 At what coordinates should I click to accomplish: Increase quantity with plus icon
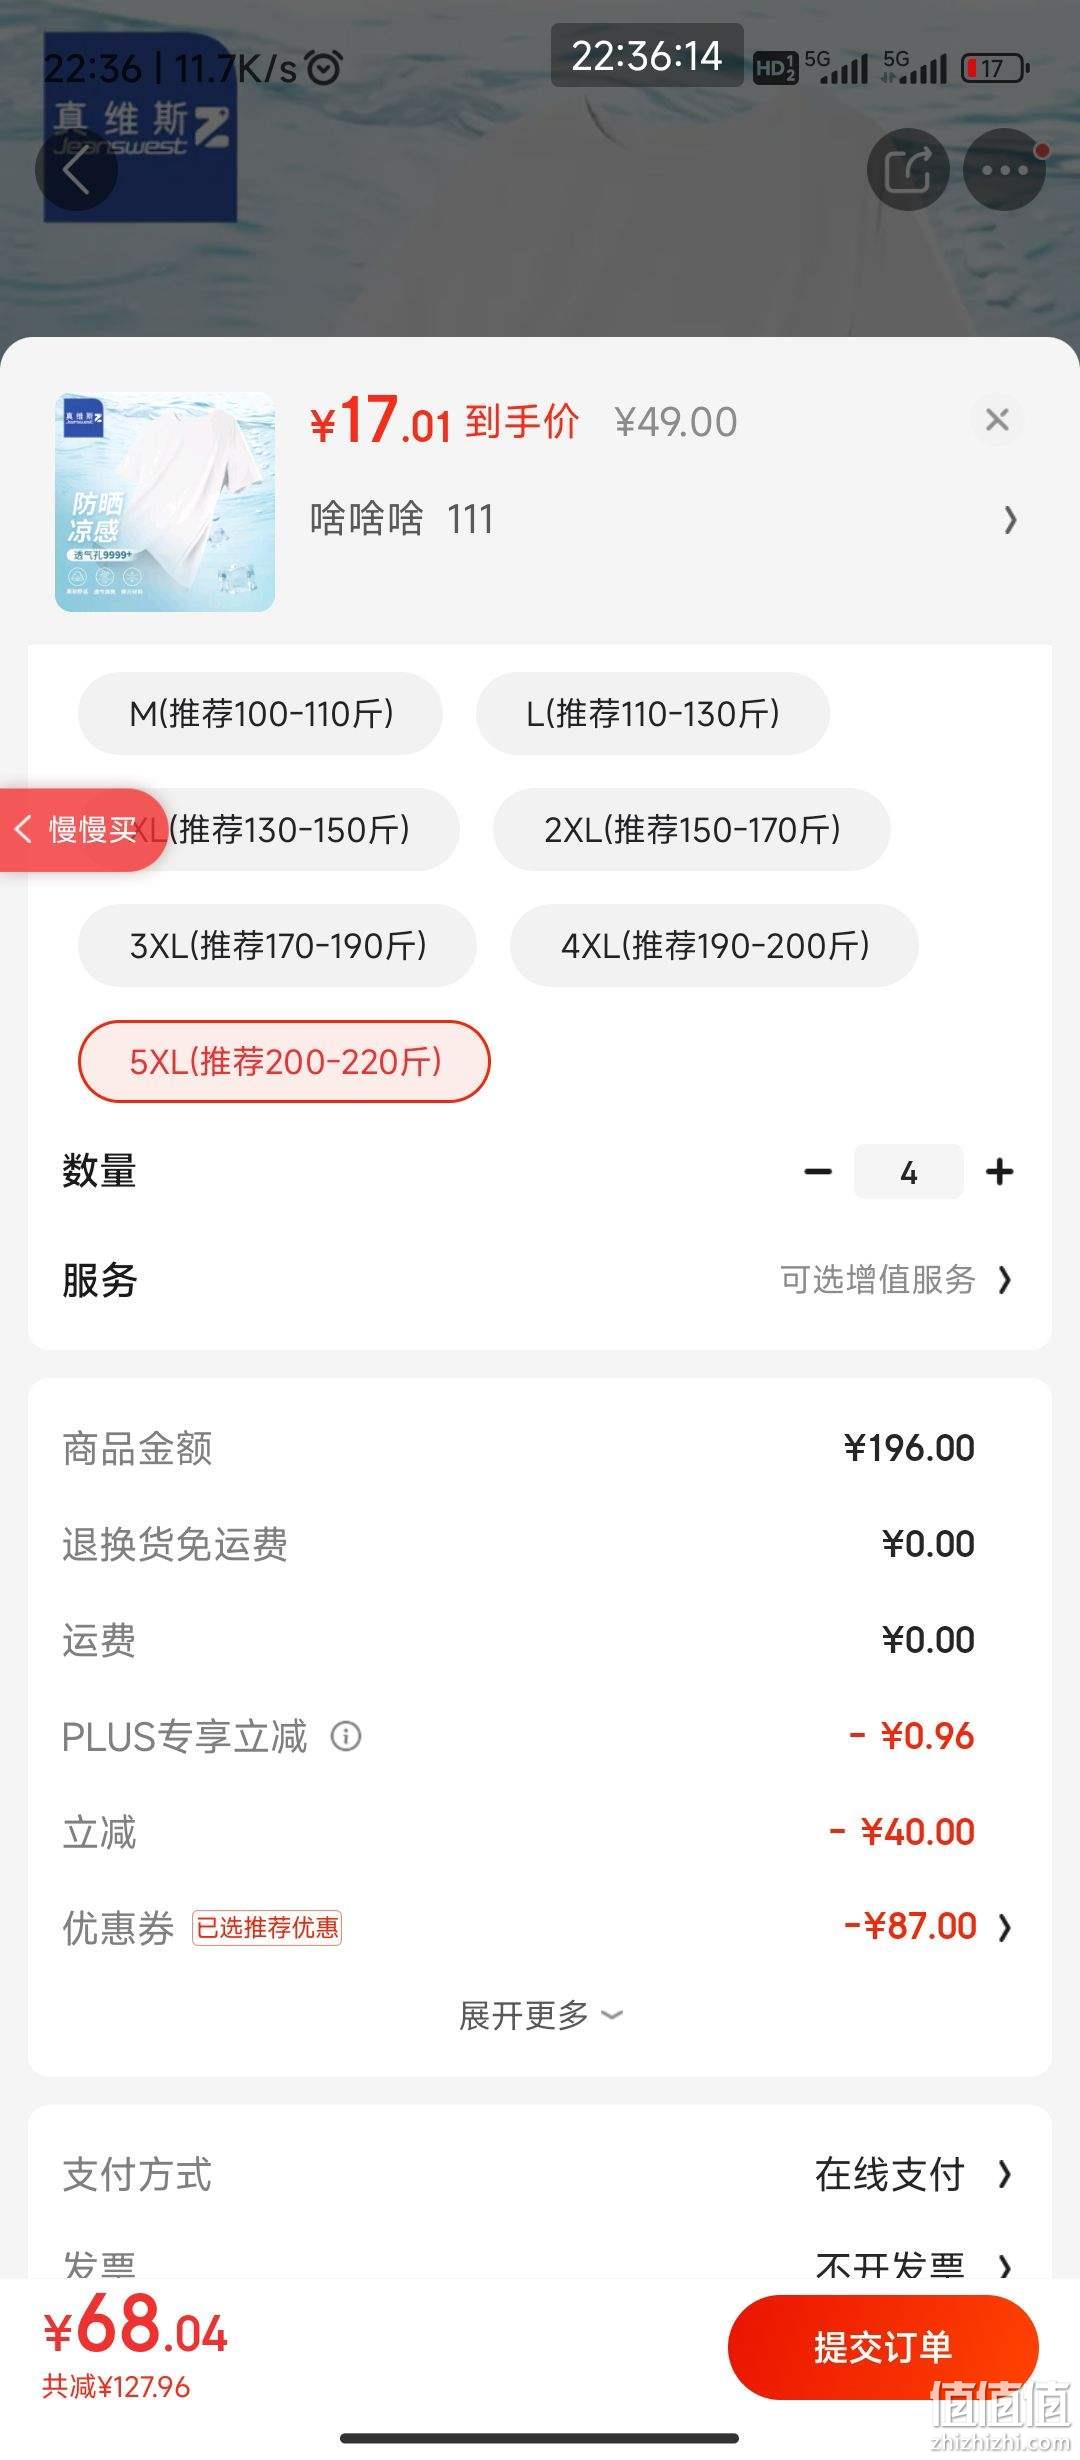[999, 1172]
